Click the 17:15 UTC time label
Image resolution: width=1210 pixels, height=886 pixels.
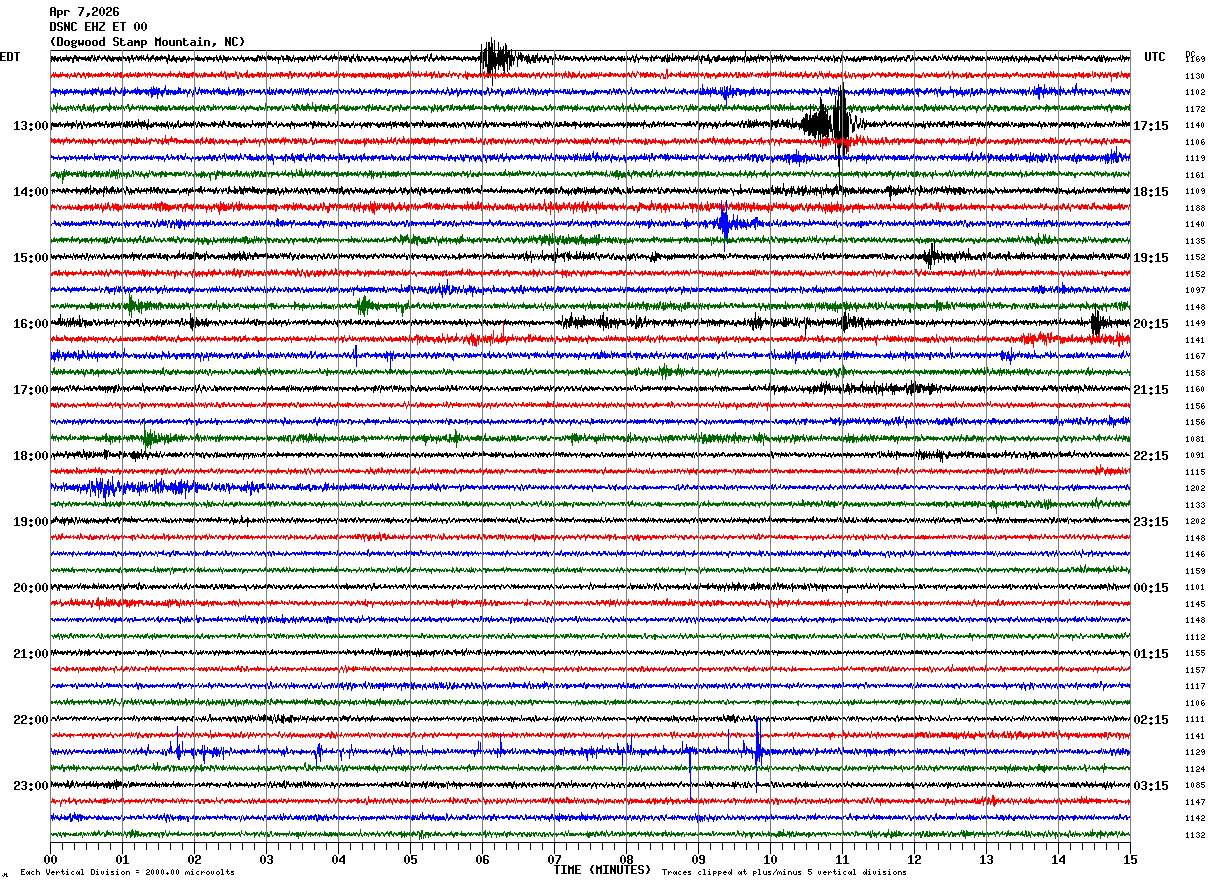[1152, 126]
